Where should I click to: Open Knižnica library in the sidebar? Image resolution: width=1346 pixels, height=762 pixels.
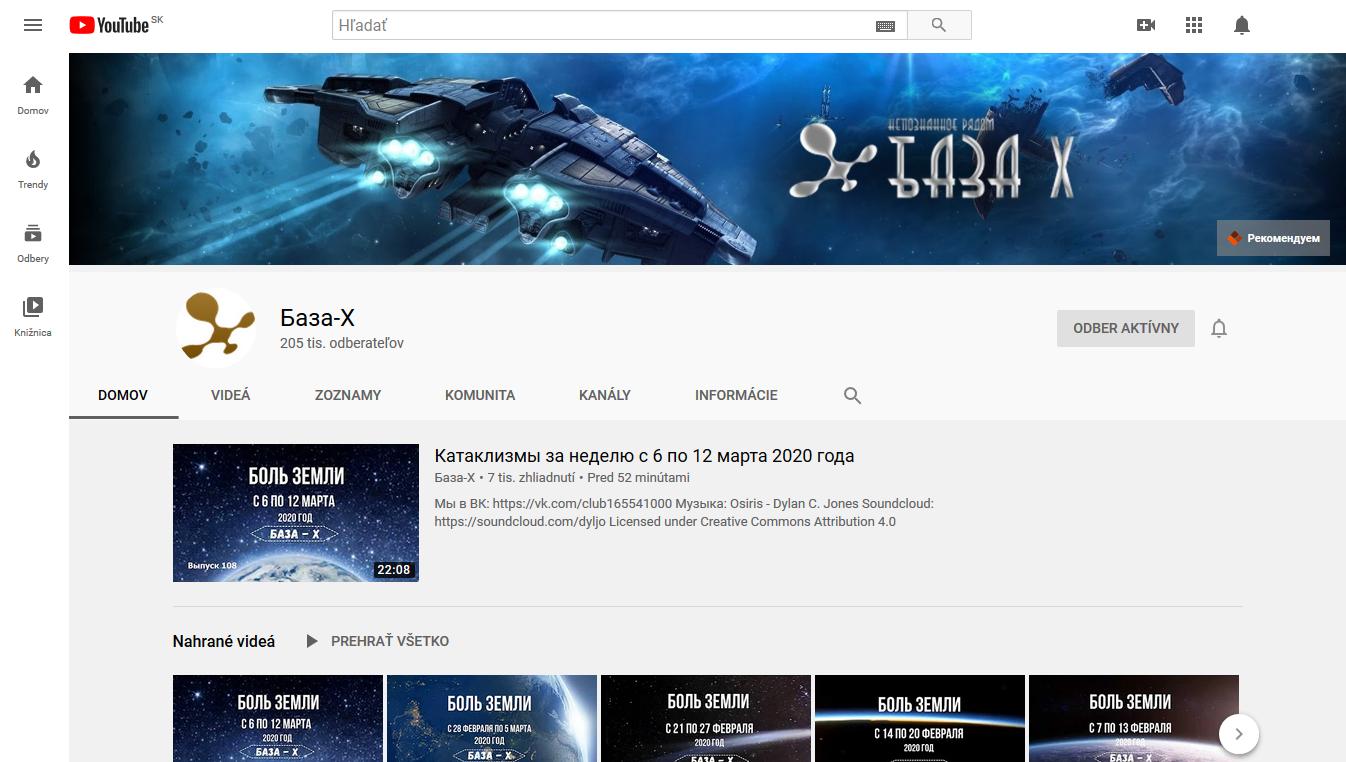(x=33, y=317)
